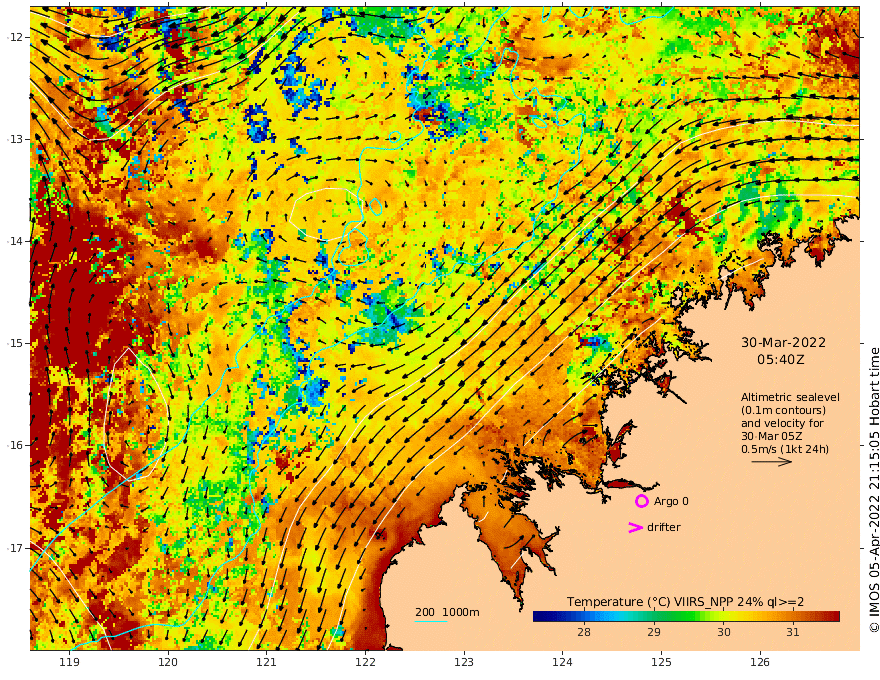The image size is (880, 680).
Task: Click the magenta drifter arrowhead legend marker
Action: click(x=635, y=527)
